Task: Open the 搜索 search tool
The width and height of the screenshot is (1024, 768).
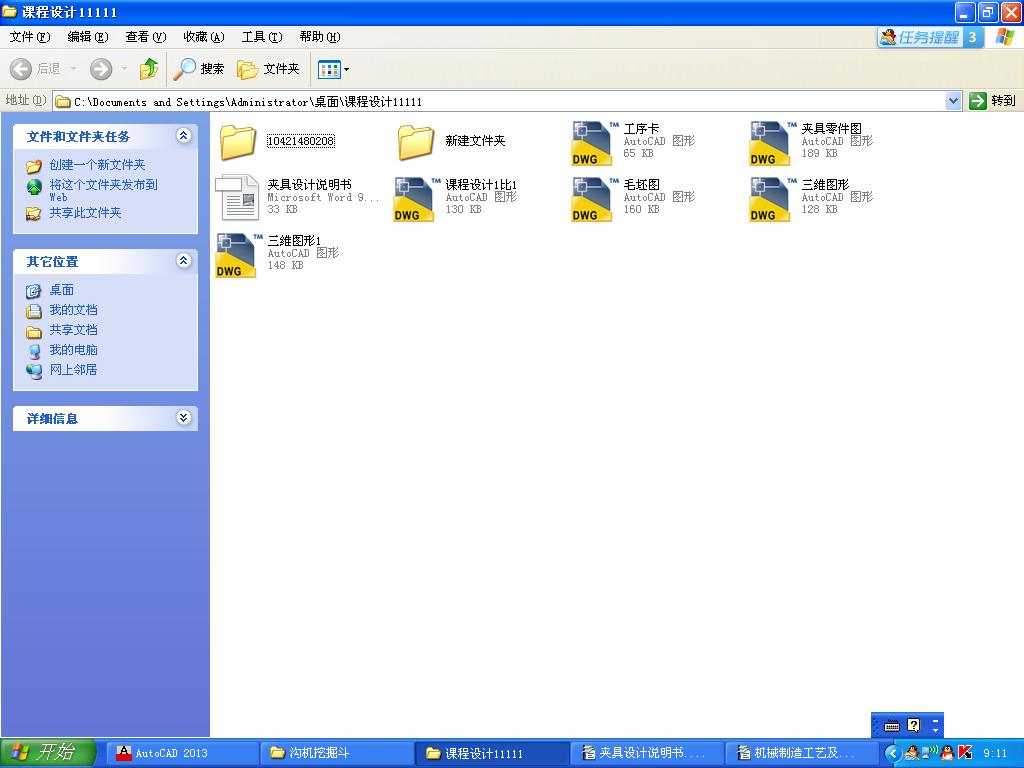Action: pos(199,69)
